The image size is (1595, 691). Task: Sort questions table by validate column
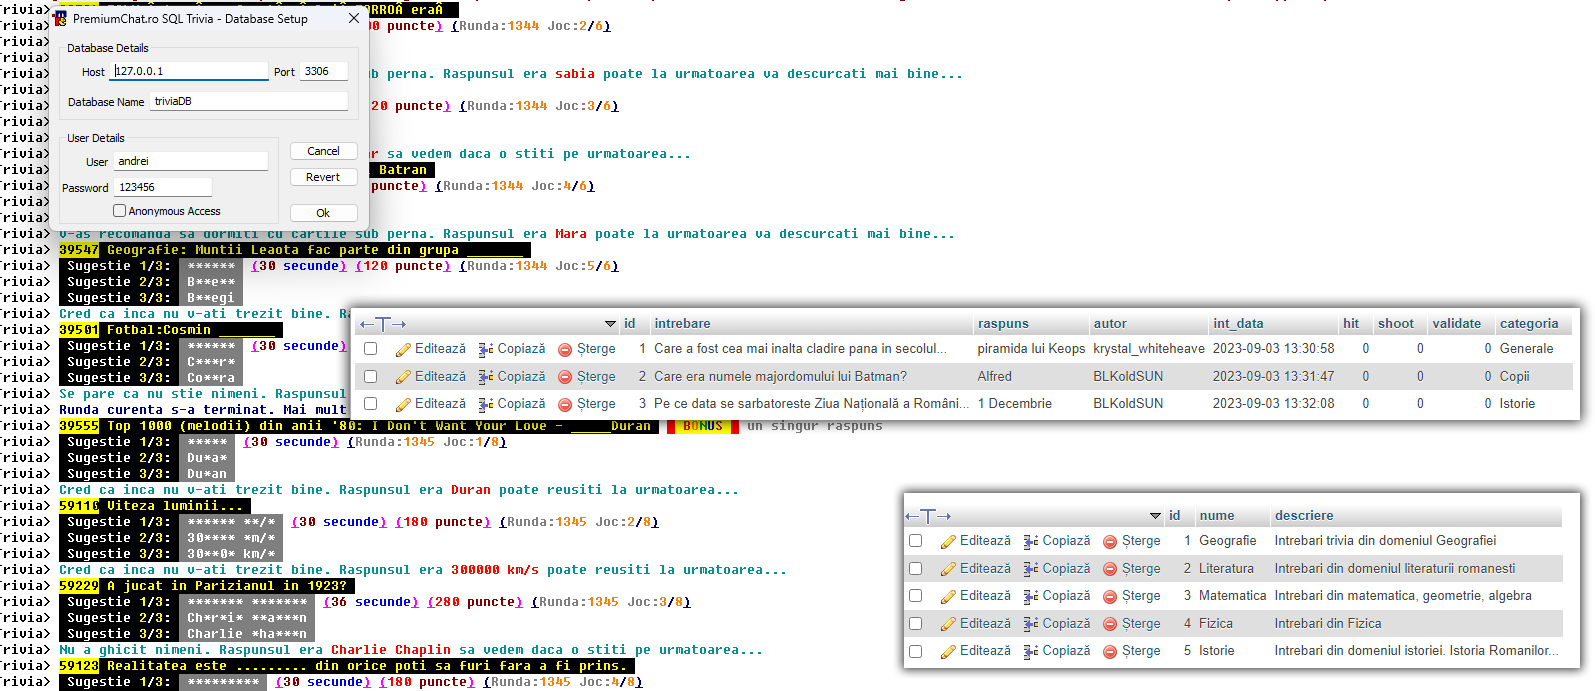click(1457, 324)
